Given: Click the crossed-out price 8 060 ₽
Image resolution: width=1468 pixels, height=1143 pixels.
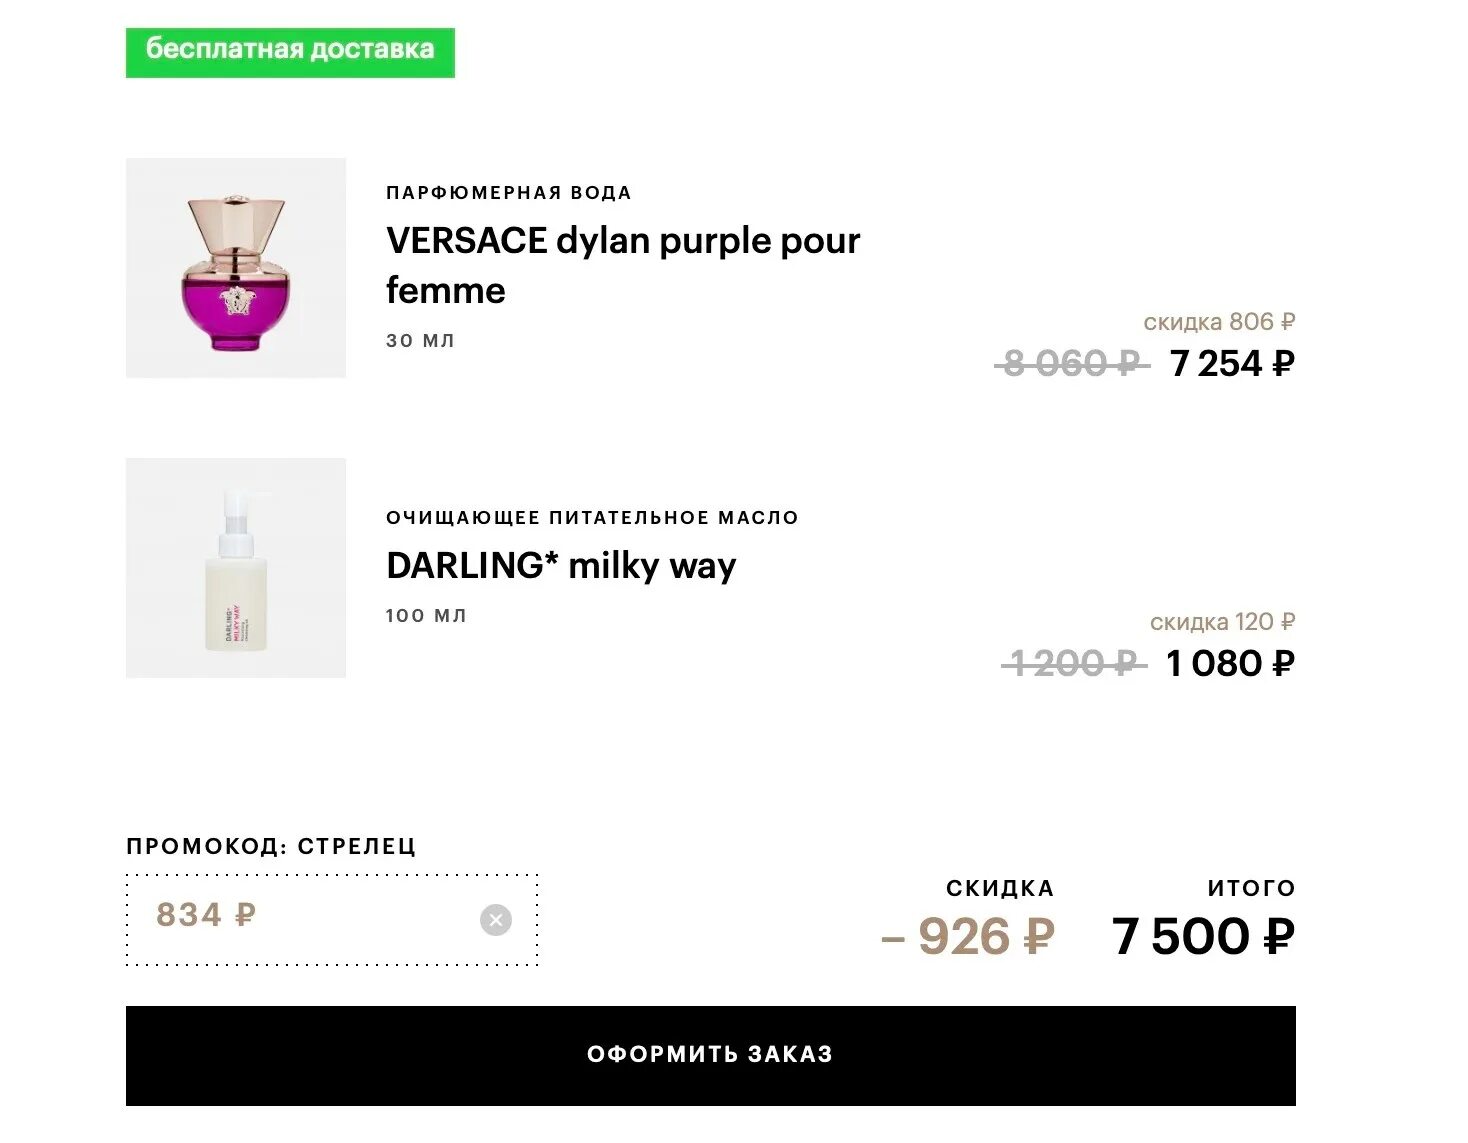Looking at the screenshot, I should 1070,364.
